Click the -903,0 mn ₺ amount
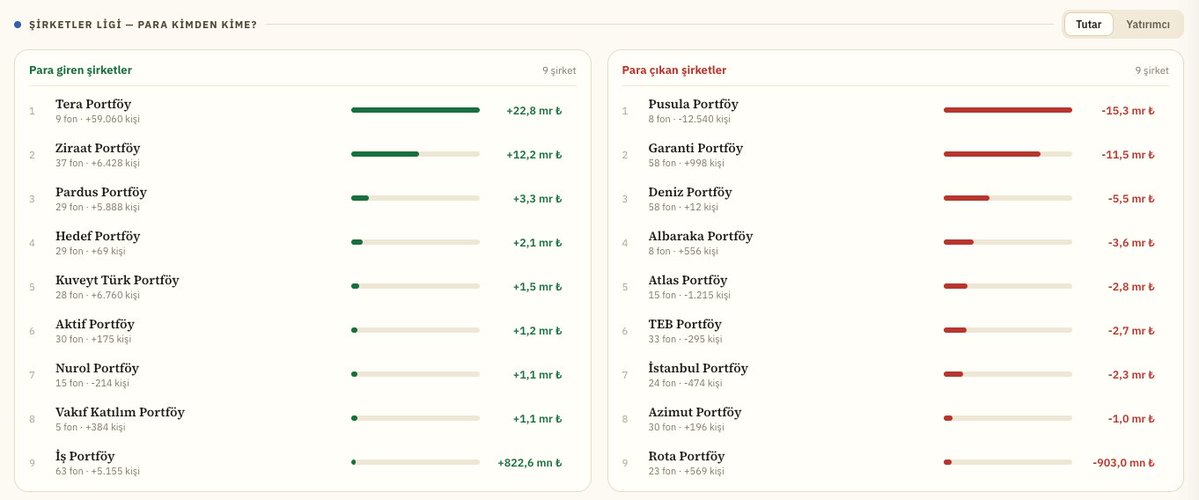Image resolution: width=1199 pixels, height=500 pixels. [x=1123, y=463]
